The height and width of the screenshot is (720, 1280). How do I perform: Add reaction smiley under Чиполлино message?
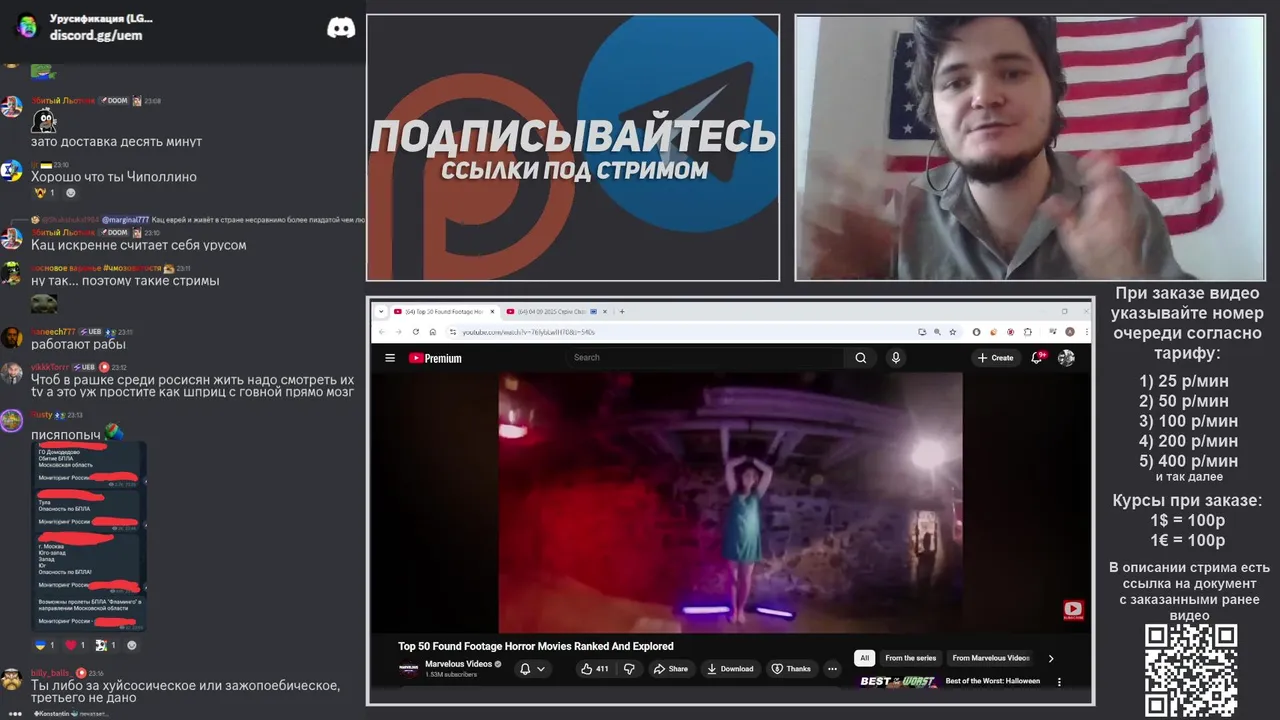(x=70, y=193)
